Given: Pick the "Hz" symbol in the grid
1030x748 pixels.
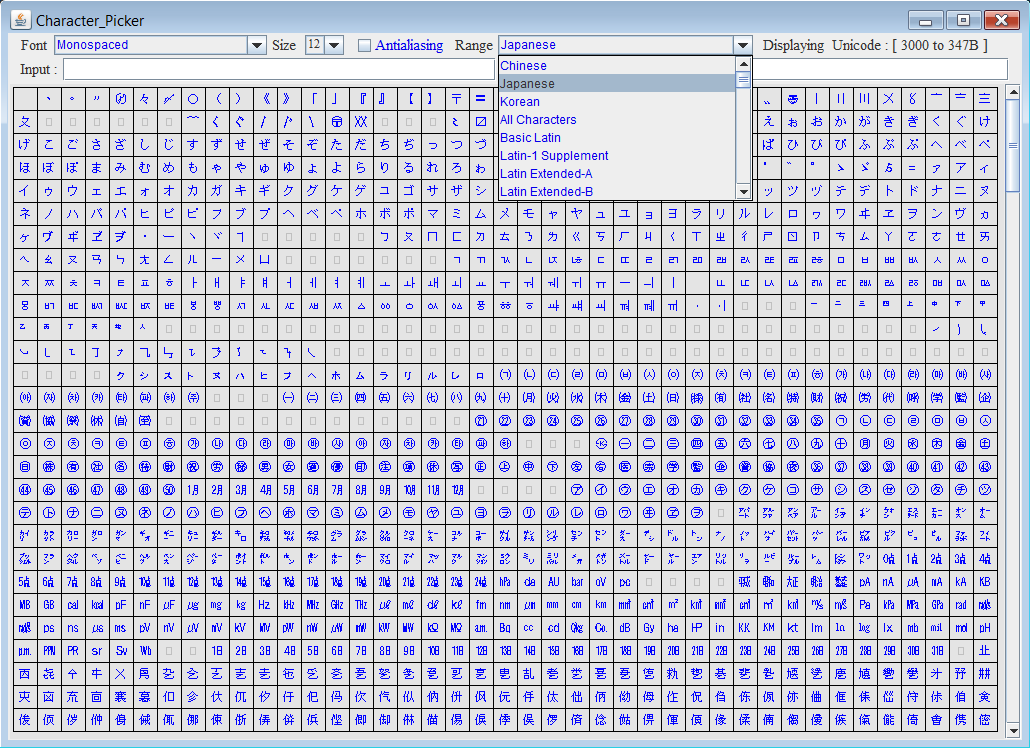Looking at the screenshot, I should click(265, 605).
